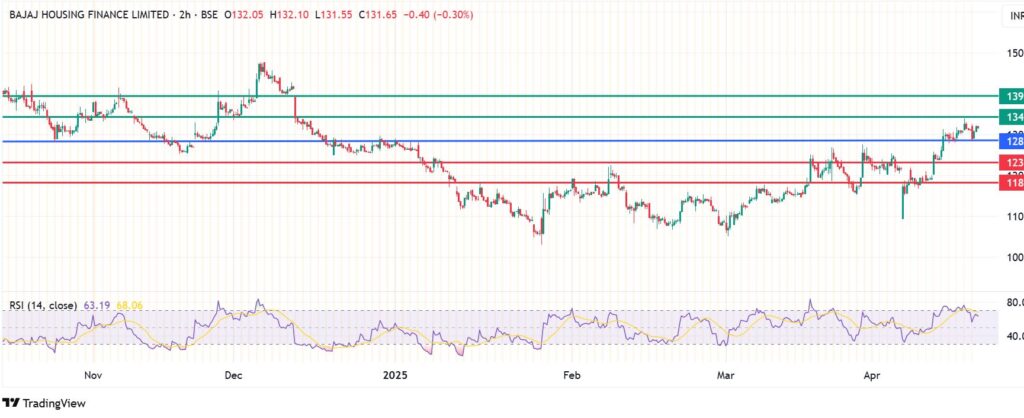Click the green 139 price label

(x=1011, y=95)
